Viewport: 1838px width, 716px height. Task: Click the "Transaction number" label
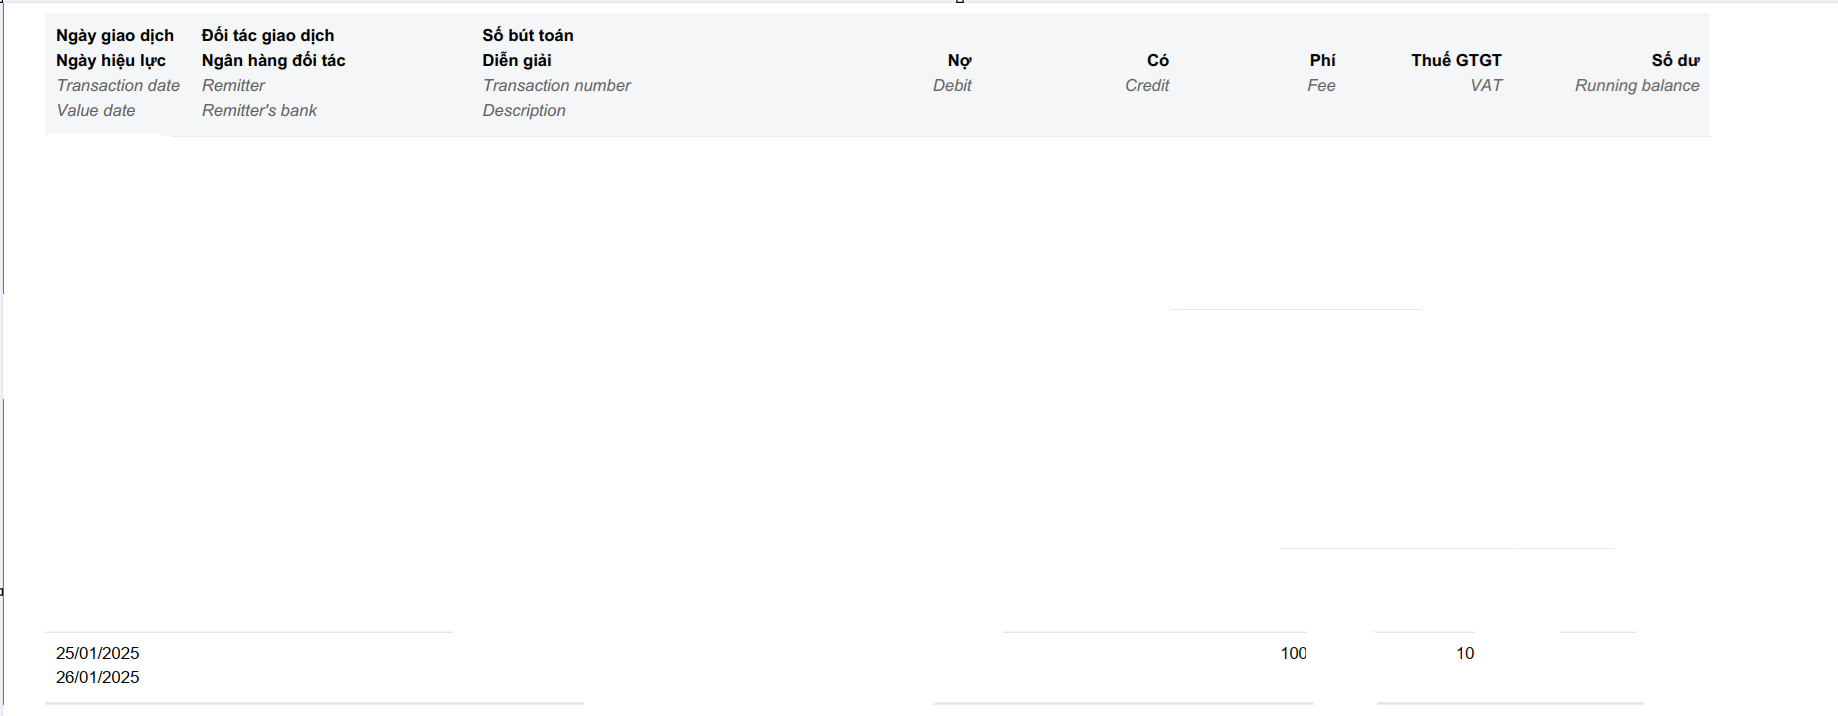click(556, 86)
